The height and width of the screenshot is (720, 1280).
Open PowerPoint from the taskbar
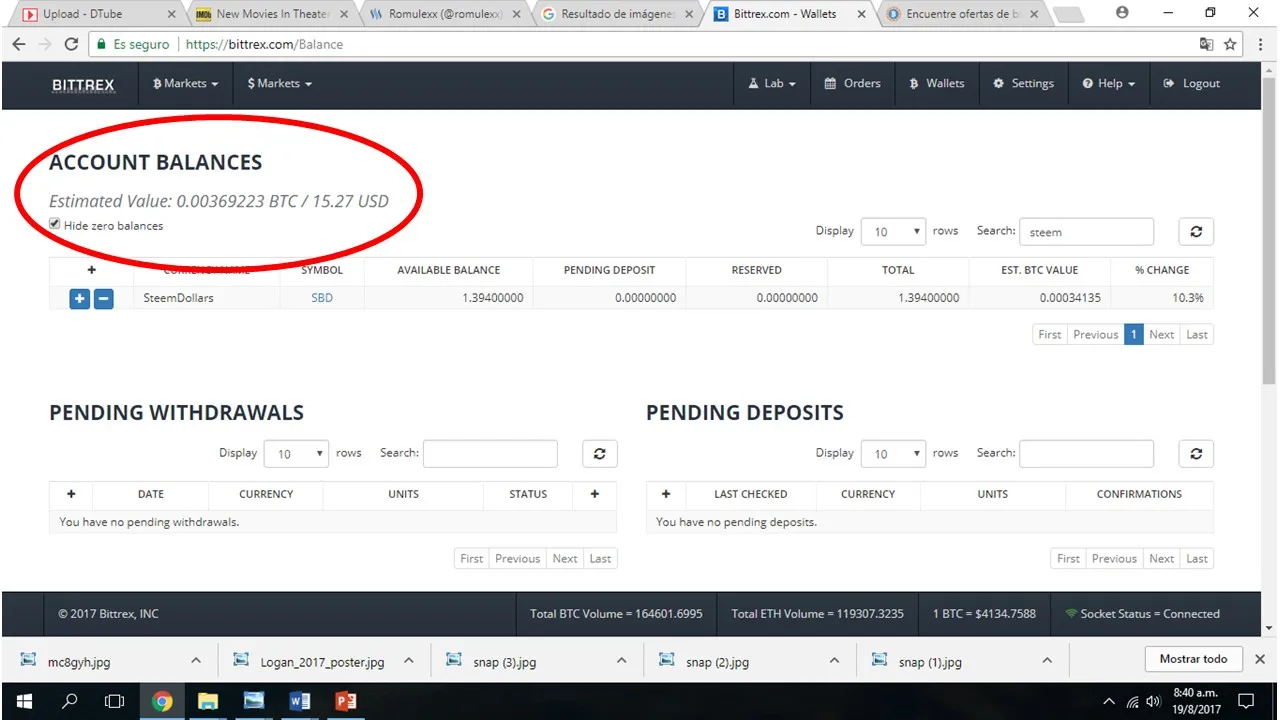(345, 701)
